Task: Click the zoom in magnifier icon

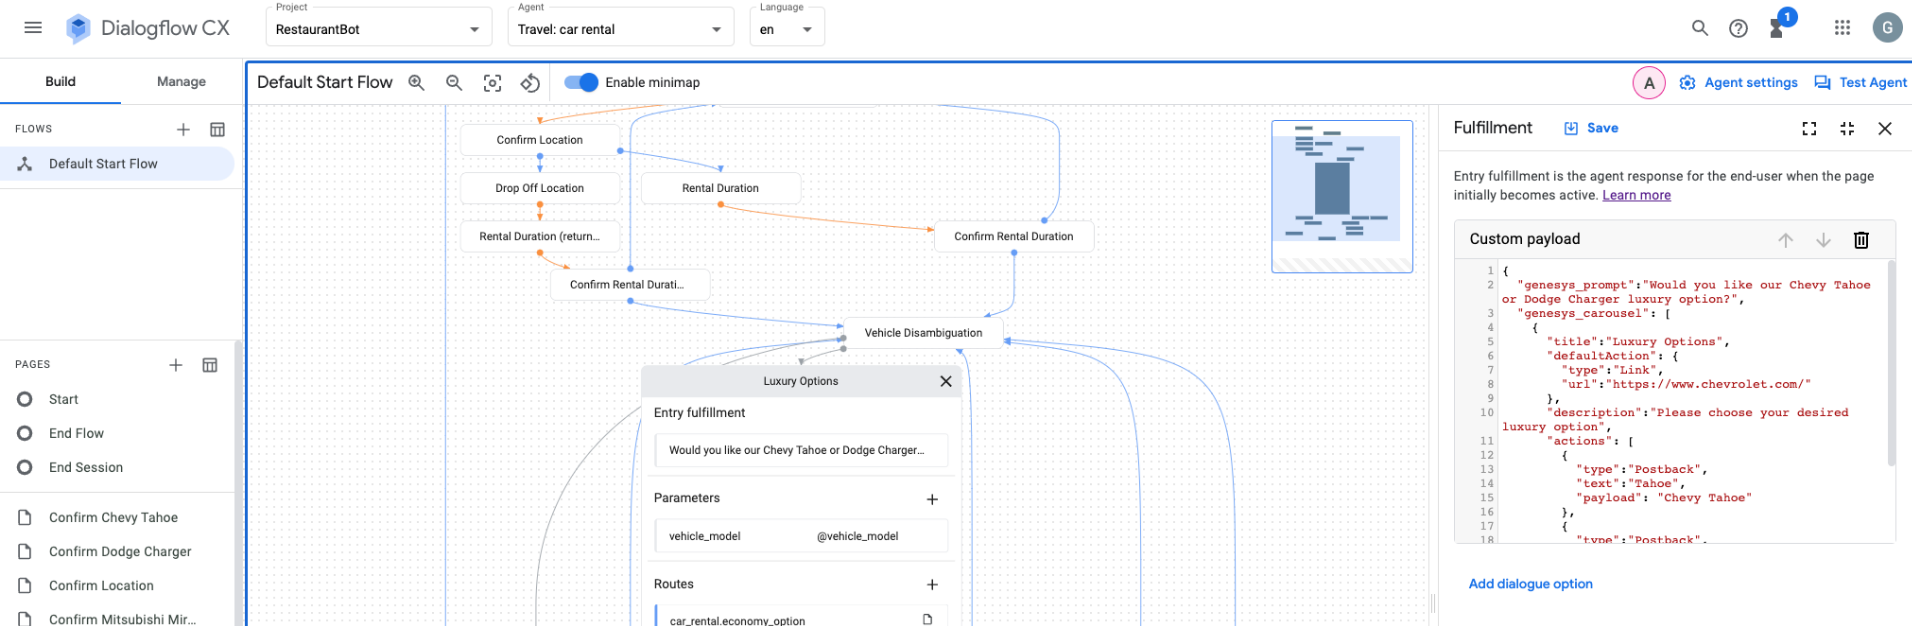Action: tap(416, 82)
